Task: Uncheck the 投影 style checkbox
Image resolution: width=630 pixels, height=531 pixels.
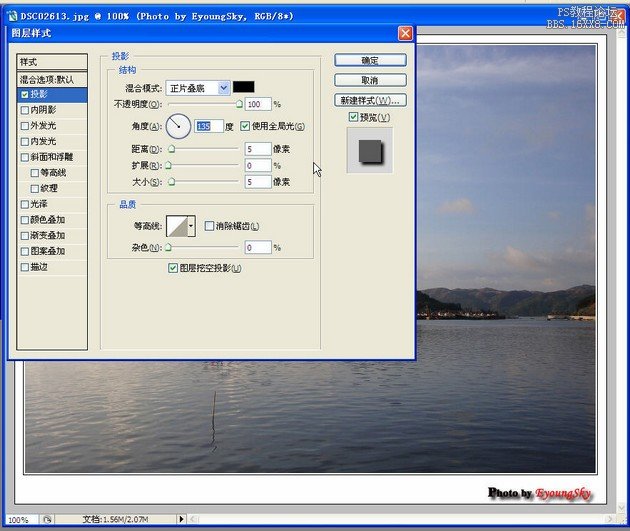Action: pyautogui.click(x=25, y=94)
